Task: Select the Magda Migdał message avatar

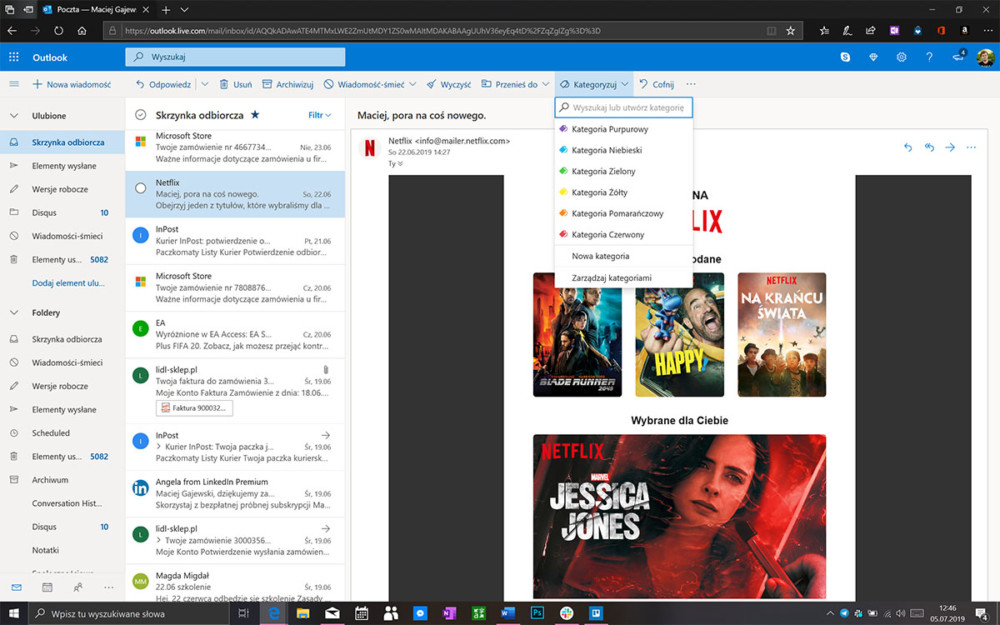Action: [140, 581]
